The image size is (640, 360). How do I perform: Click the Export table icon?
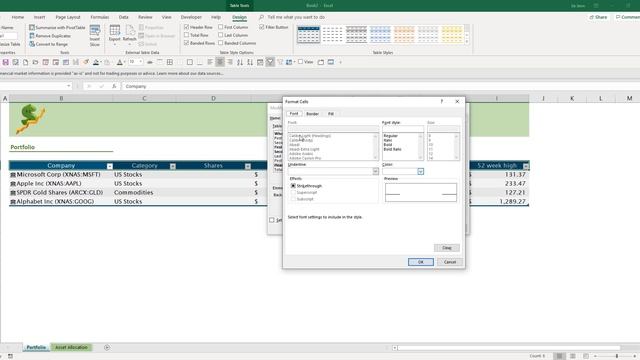coord(115,31)
